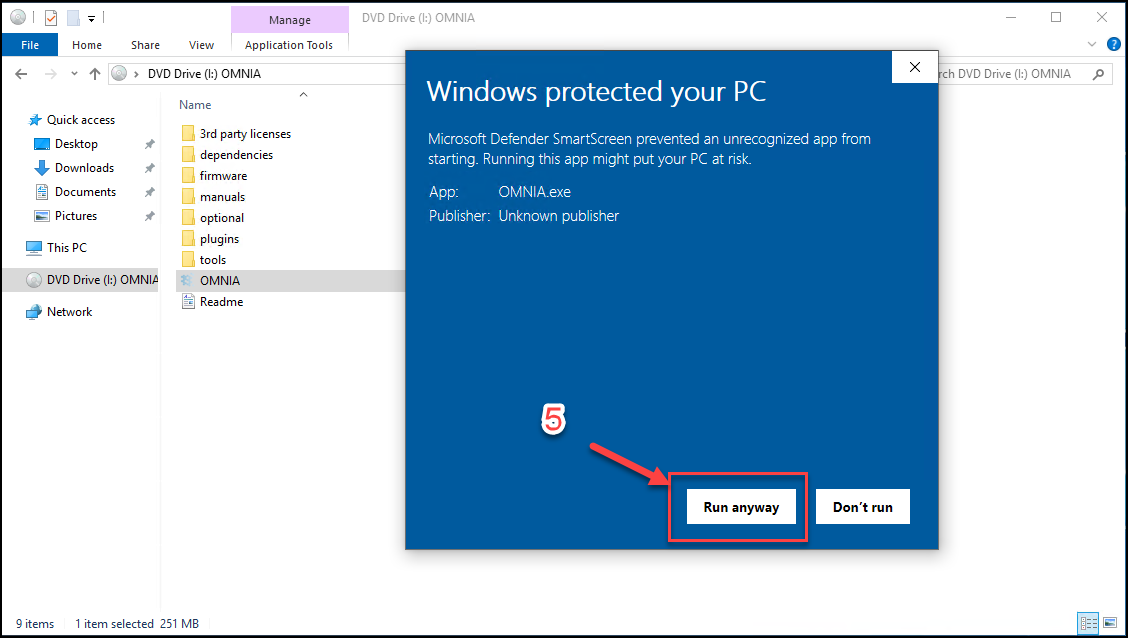The height and width of the screenshot is (638, 1128).
Task: Select Quick access in navigation pane
Action: [x=81, y=120]
